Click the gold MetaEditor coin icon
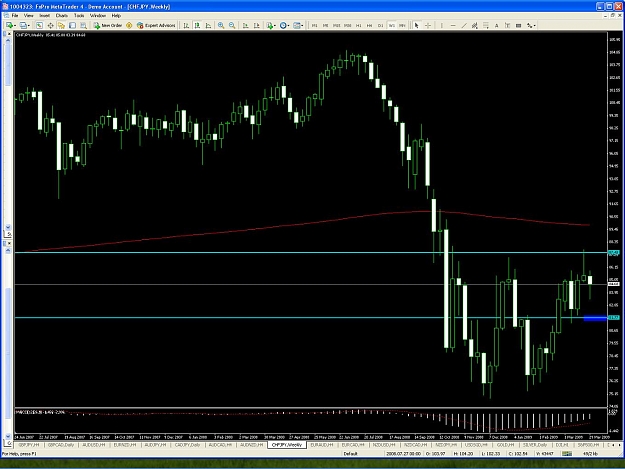The height and width of the screenshot is (469, 625). point(129,26)
